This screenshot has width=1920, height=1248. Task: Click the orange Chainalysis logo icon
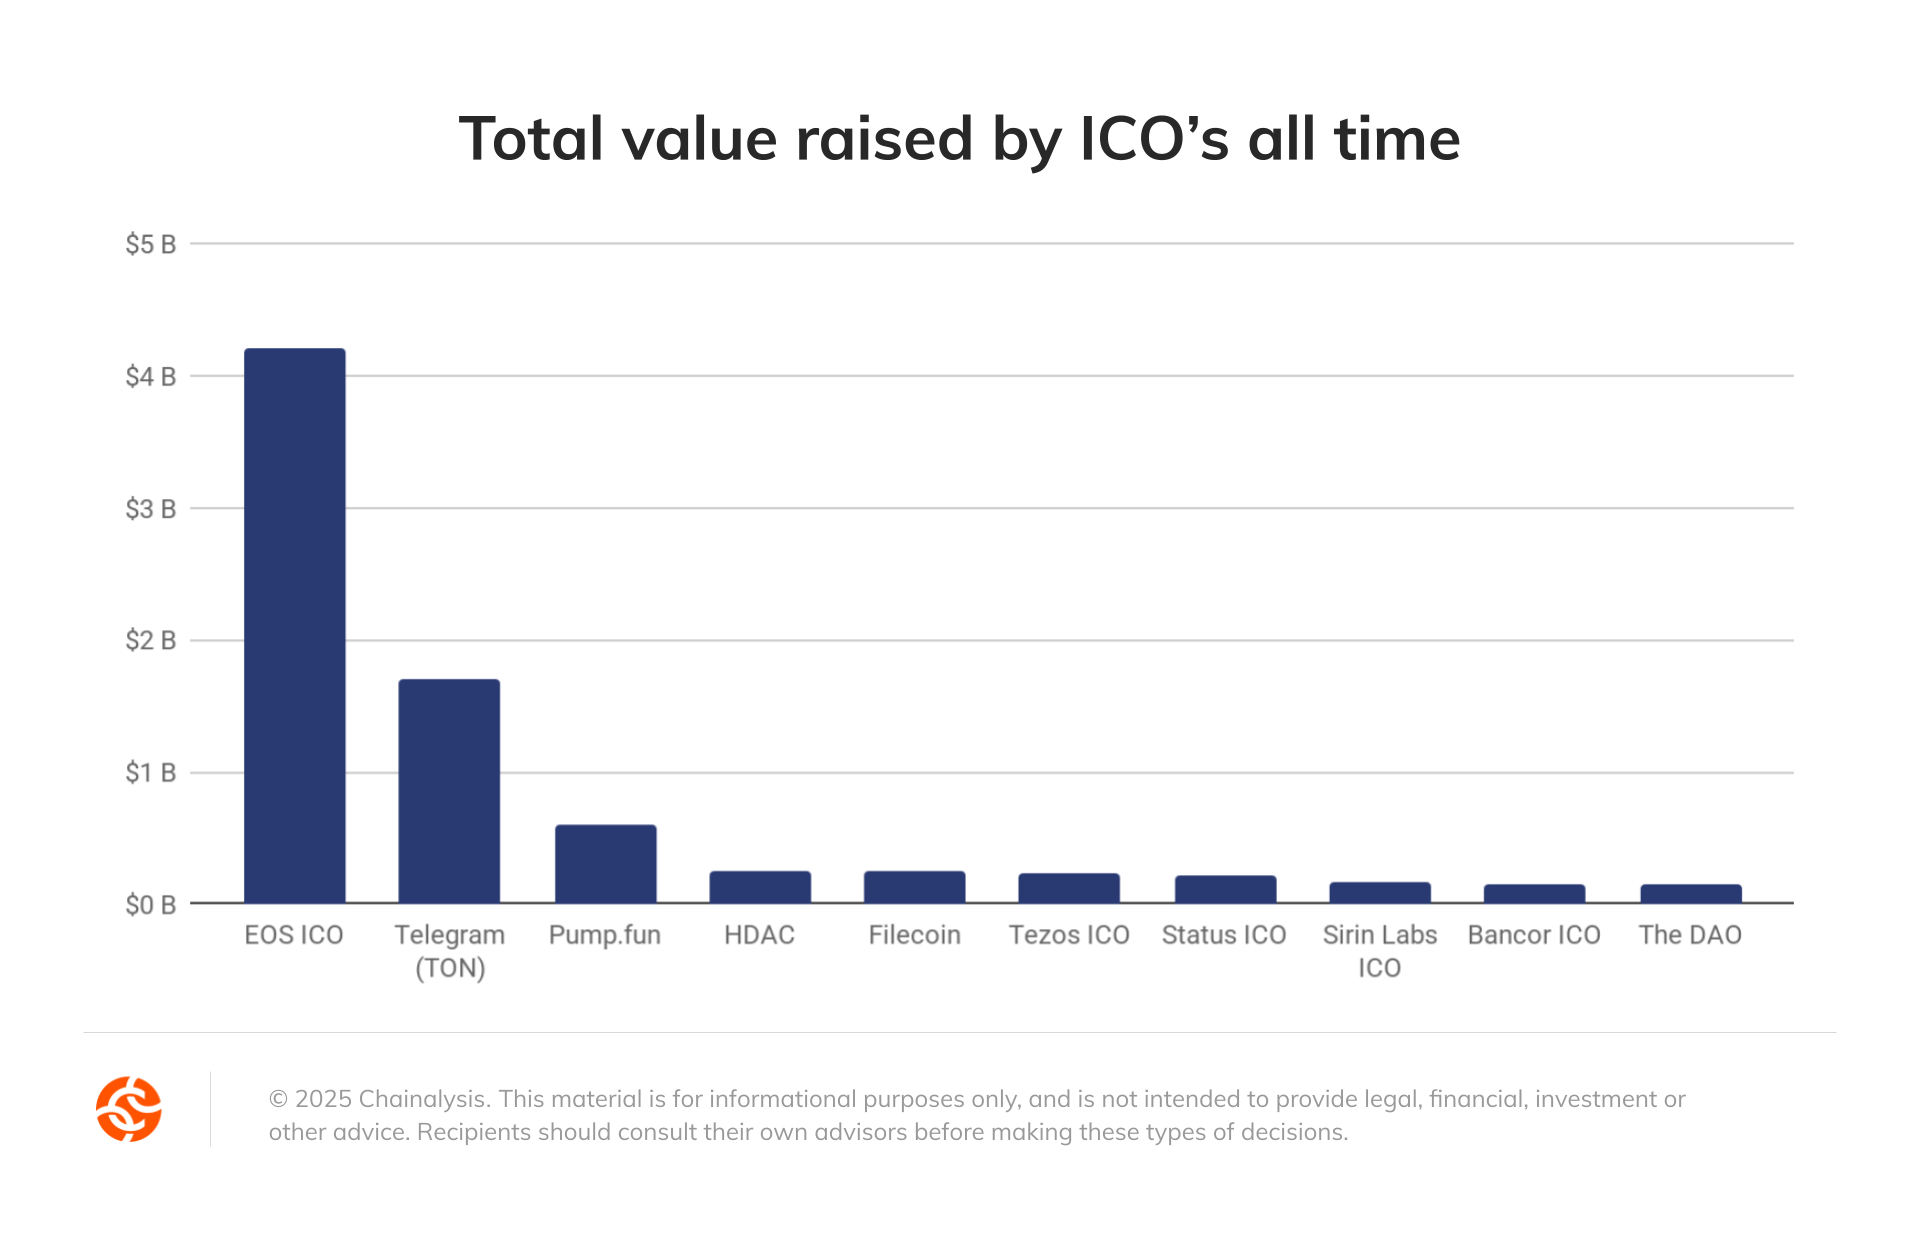[128, 1109]
